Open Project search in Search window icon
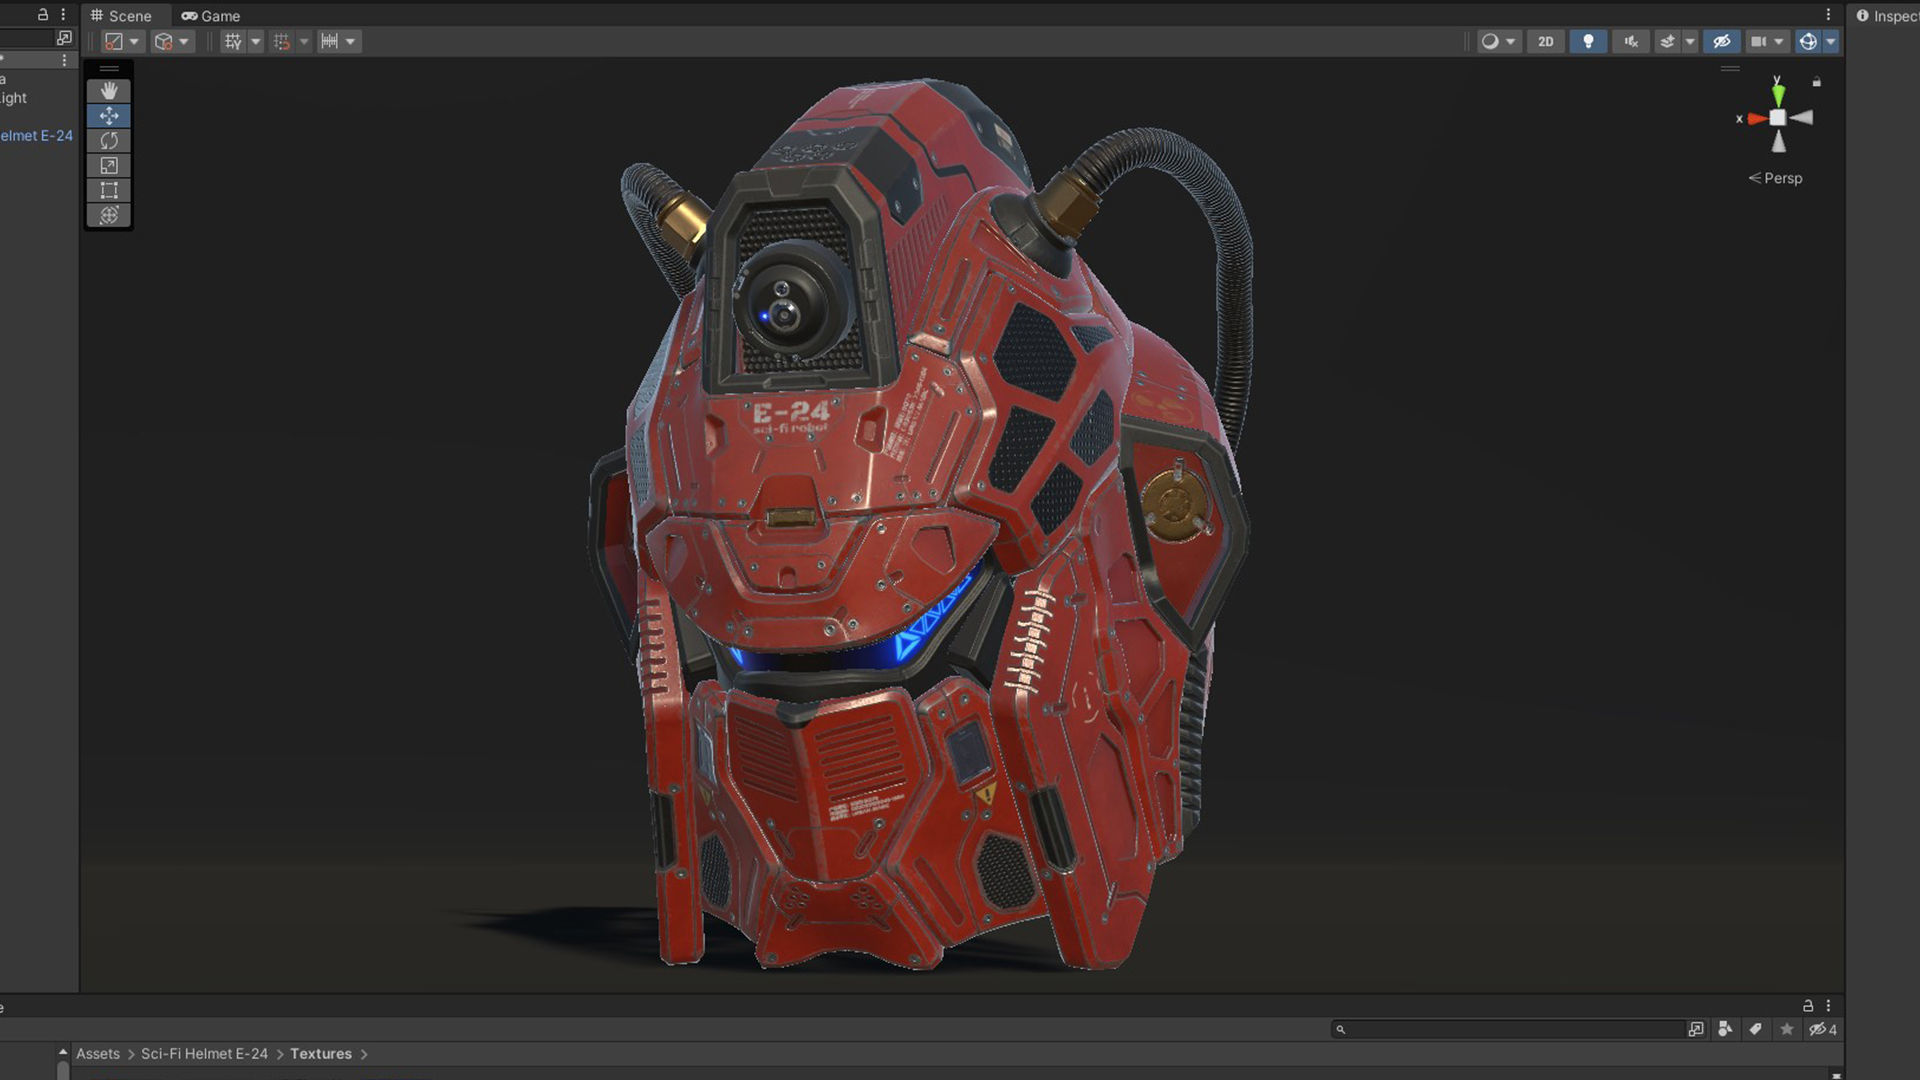Image resolution: width=1920 pixels, height=1080 pixels. [1696, 1029]
